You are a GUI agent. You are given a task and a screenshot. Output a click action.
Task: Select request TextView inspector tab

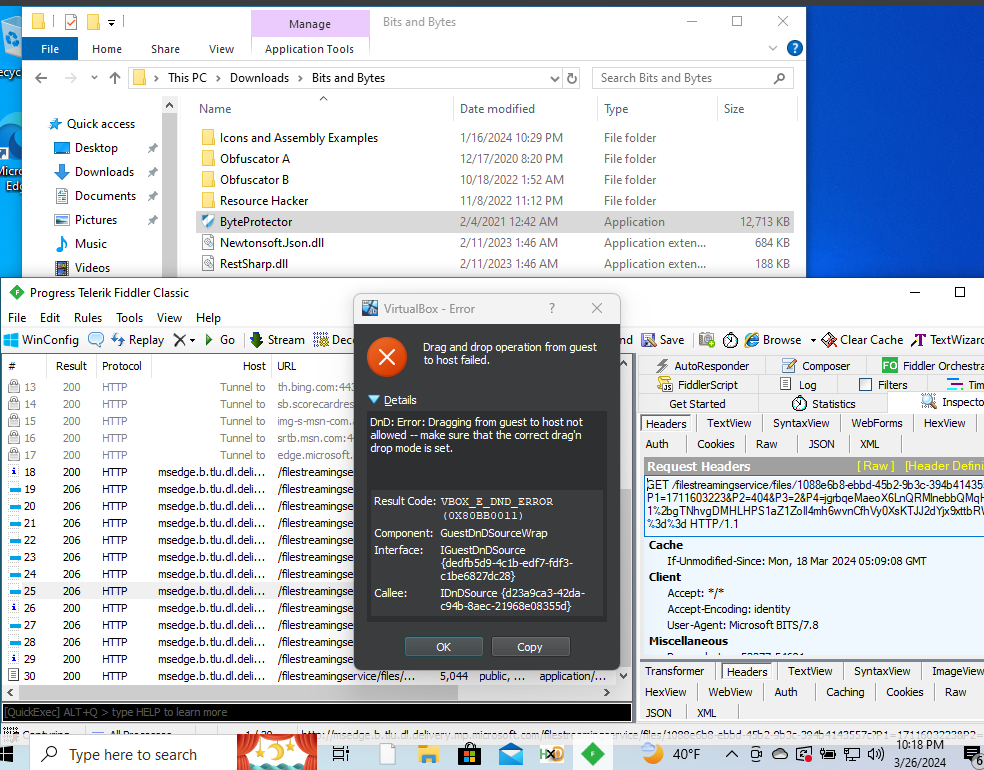pyautogui.click(x=729, y=423)
